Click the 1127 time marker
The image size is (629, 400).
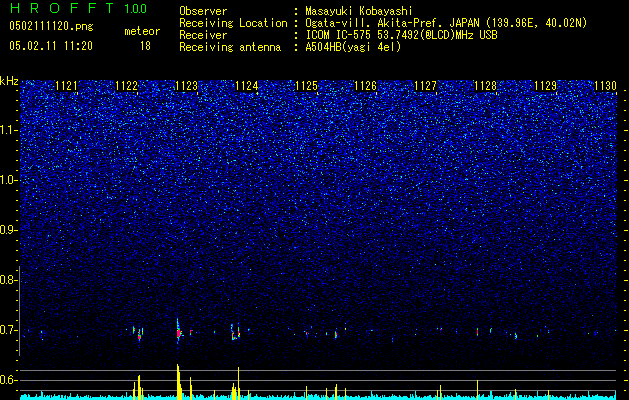point(425,86)
